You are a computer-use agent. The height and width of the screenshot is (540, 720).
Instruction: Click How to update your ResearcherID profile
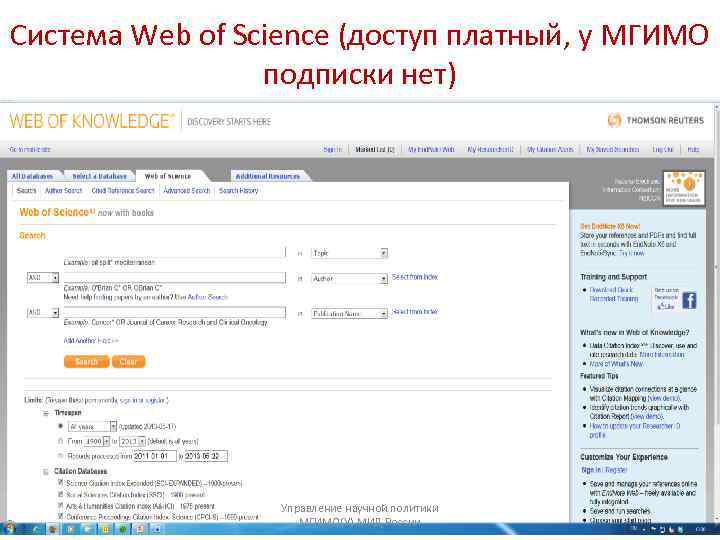point(635,430)
